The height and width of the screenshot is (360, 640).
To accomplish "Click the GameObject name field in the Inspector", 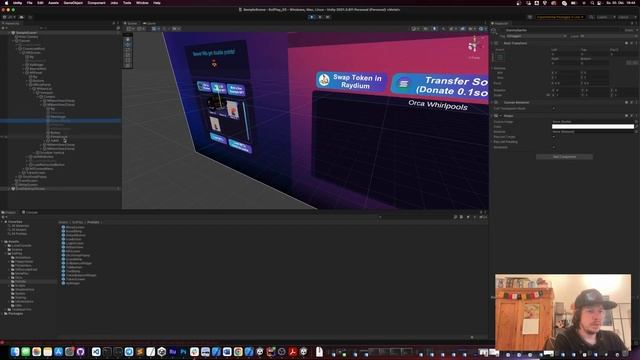I will (563, 30).
